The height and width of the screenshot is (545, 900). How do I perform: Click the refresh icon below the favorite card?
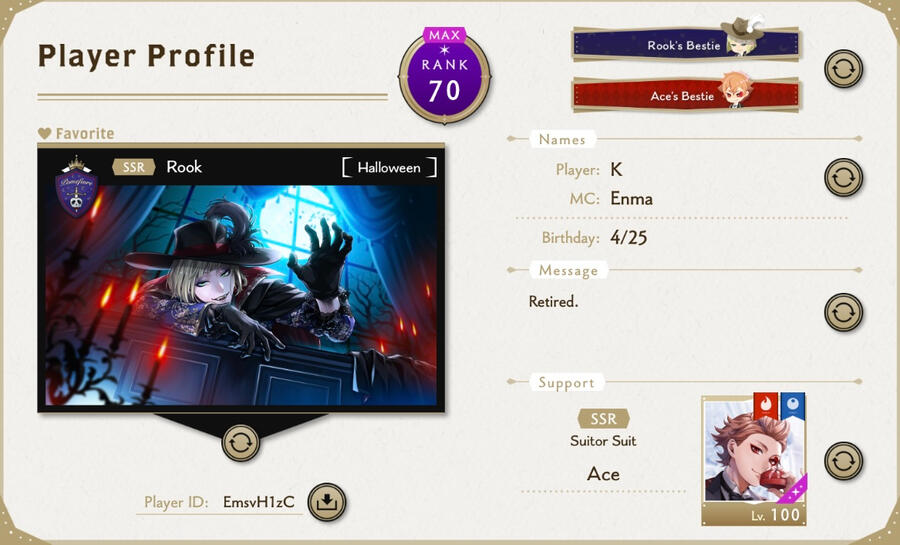tap(240, 442)
